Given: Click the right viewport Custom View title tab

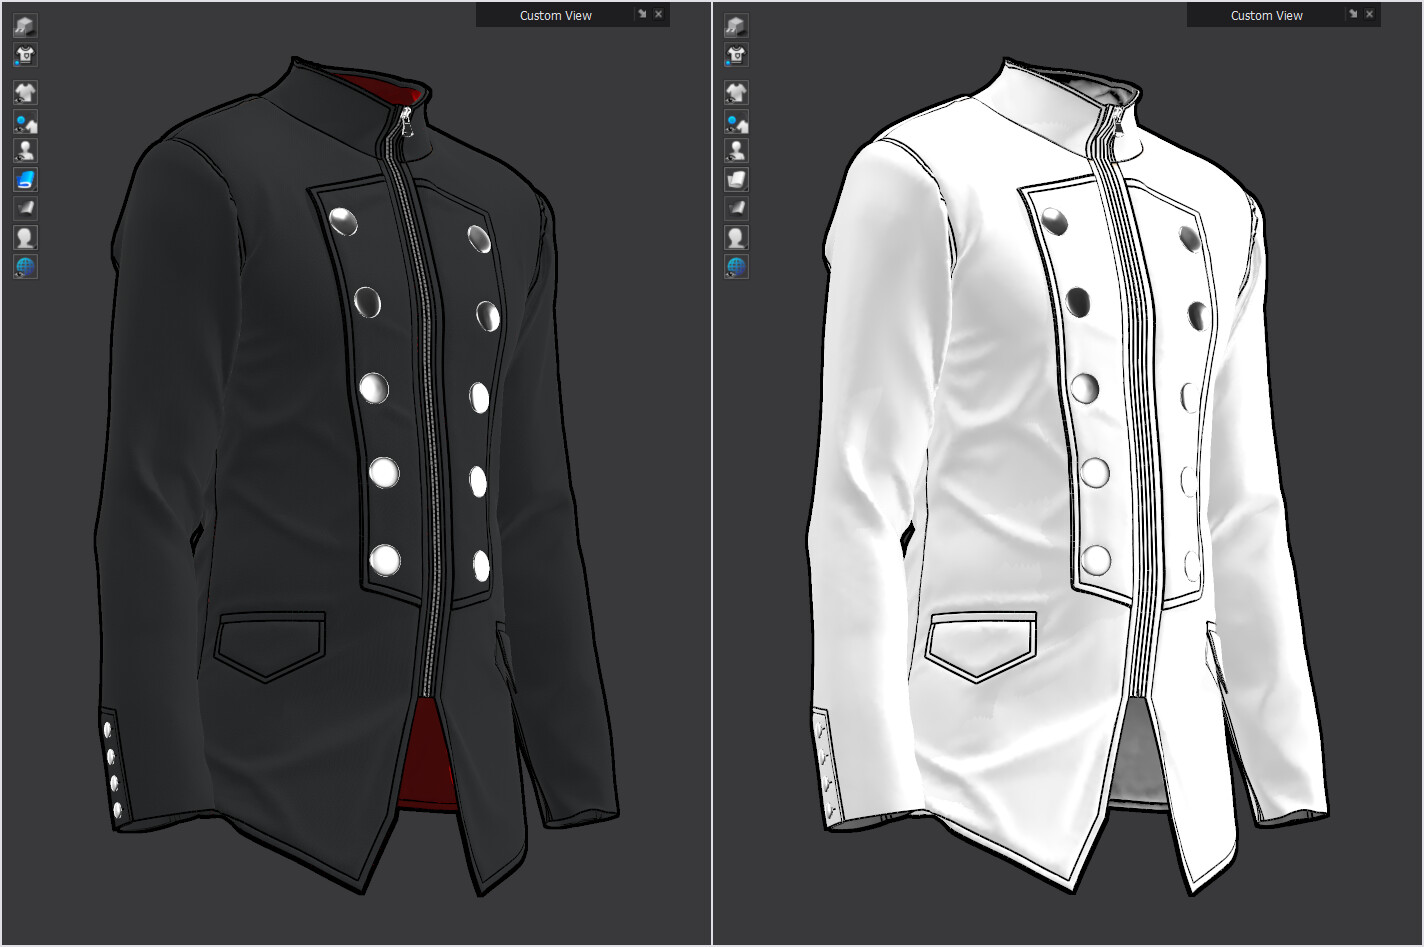Looking at the screenshot, I should point(1266,14).
